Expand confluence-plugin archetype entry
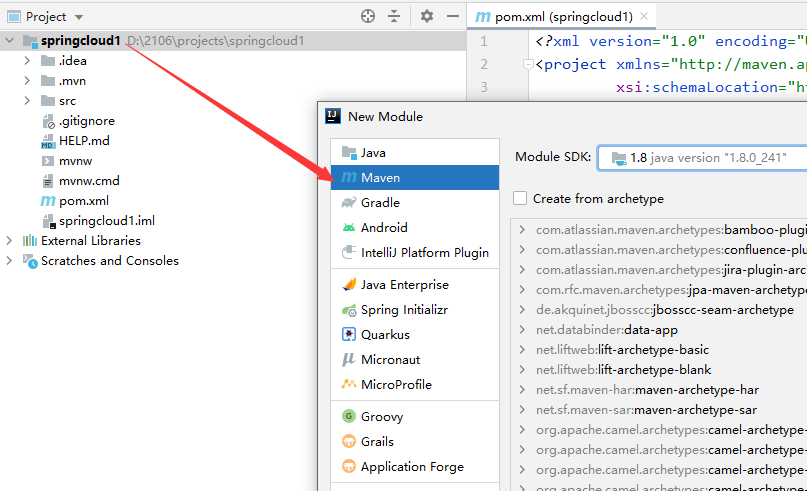Image resolution: width=807 pixels, height=491 pixels. (522, 250)
